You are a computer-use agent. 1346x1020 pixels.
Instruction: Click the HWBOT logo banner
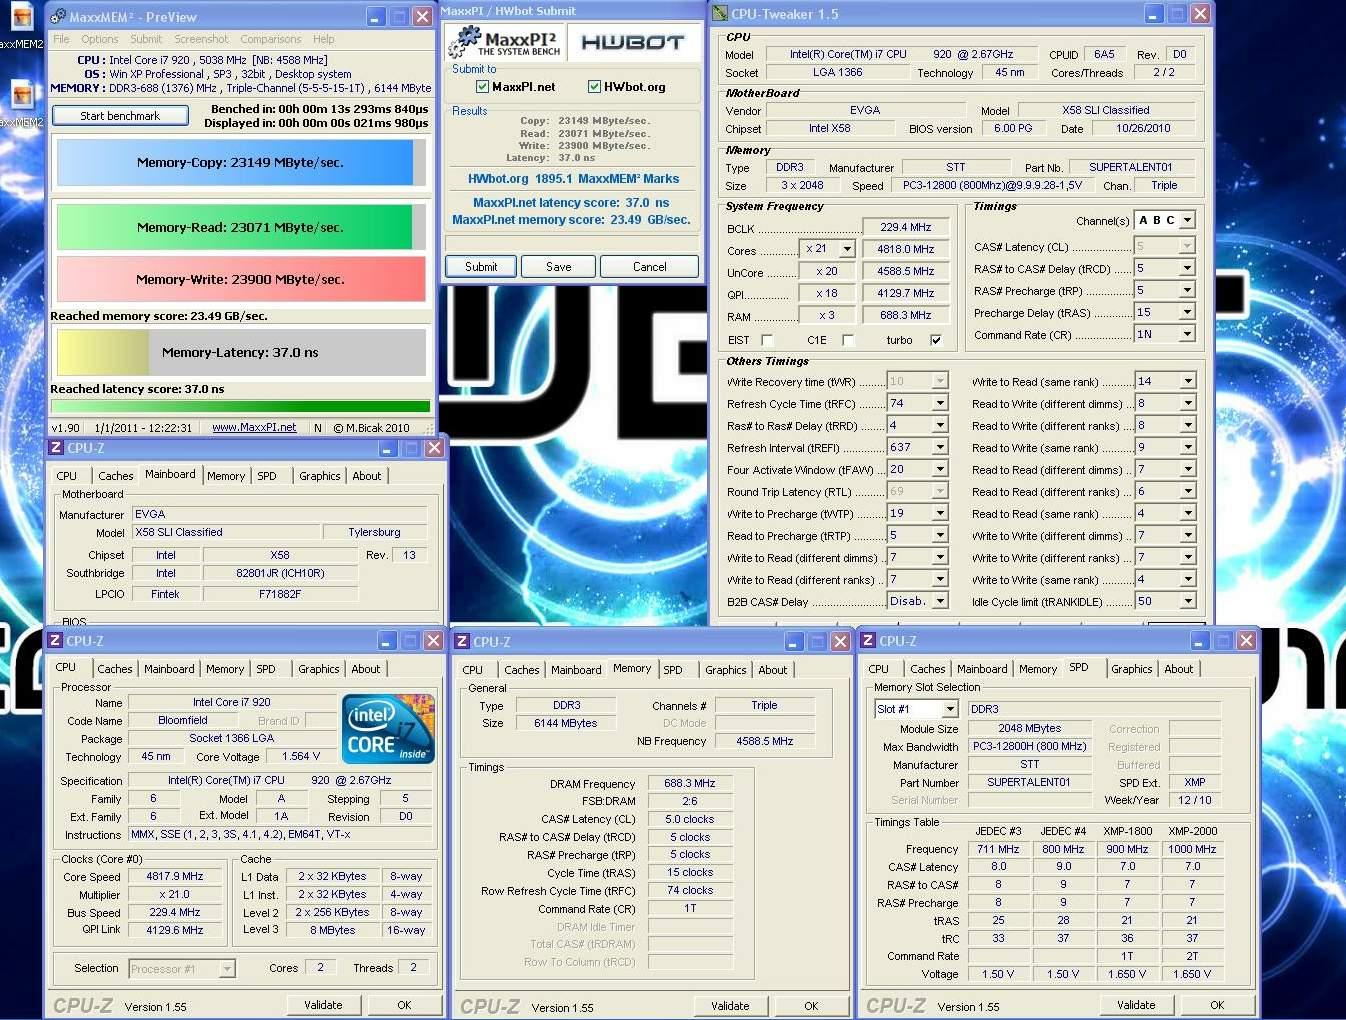[633, 42]
